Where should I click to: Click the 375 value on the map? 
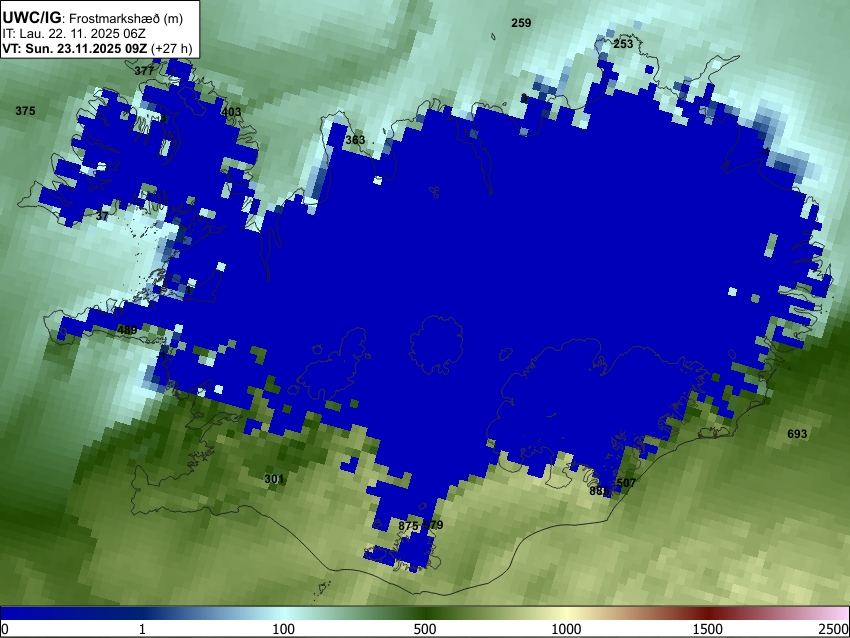pyautogui.click(x=25, y=111)
